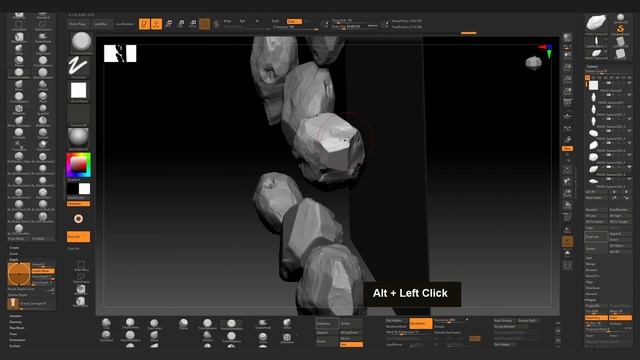Toggle the orange Draw mode button
The image size is (640, 360).
[156, 24]
